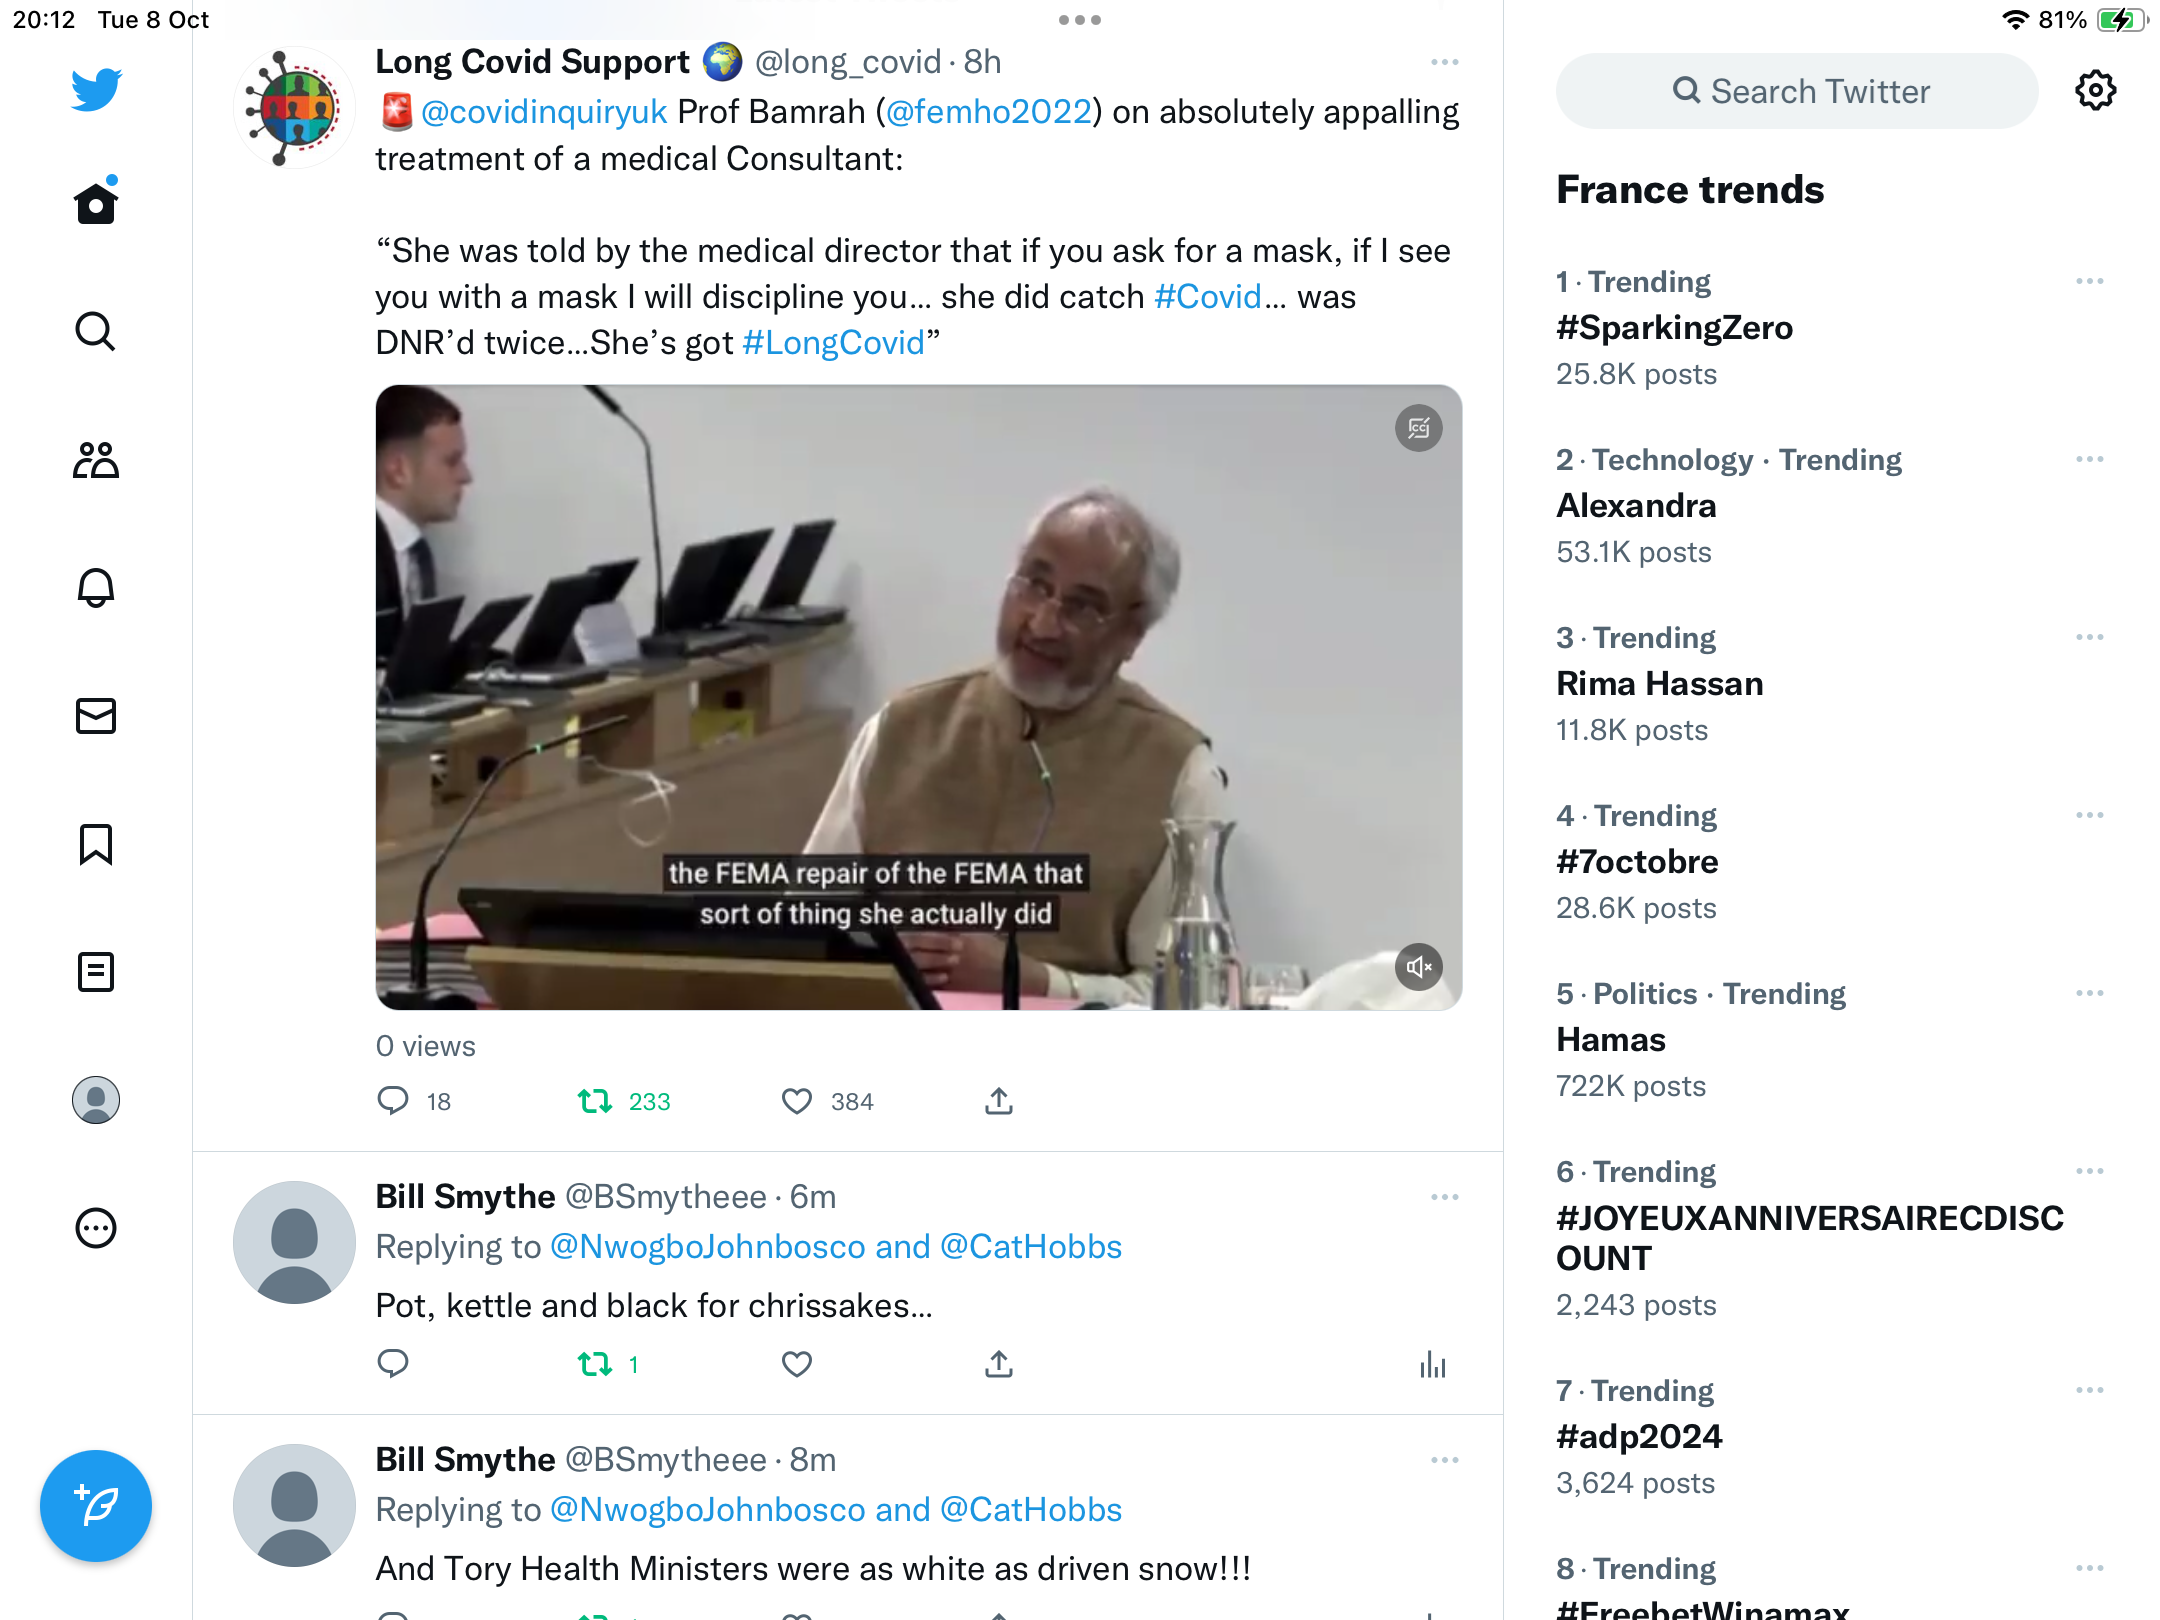Open Messages envelope icon

[x=96, y=716]
